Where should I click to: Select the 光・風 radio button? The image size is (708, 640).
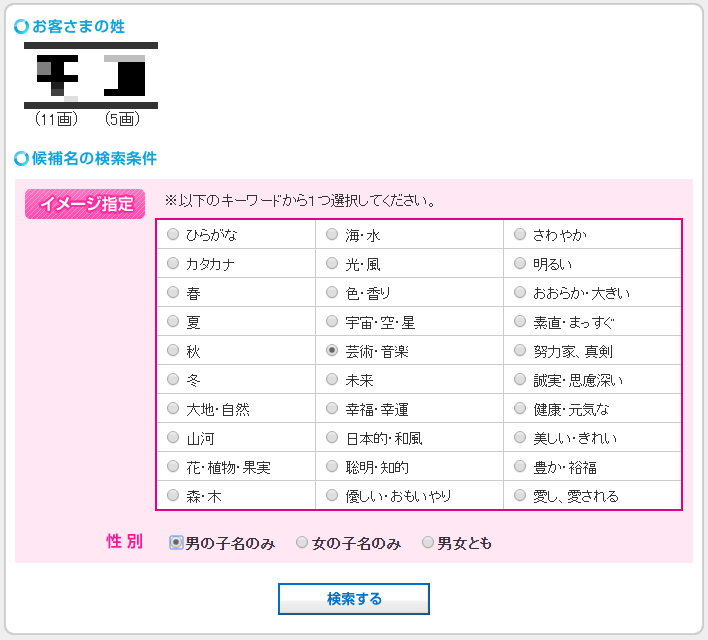point(332,263)
